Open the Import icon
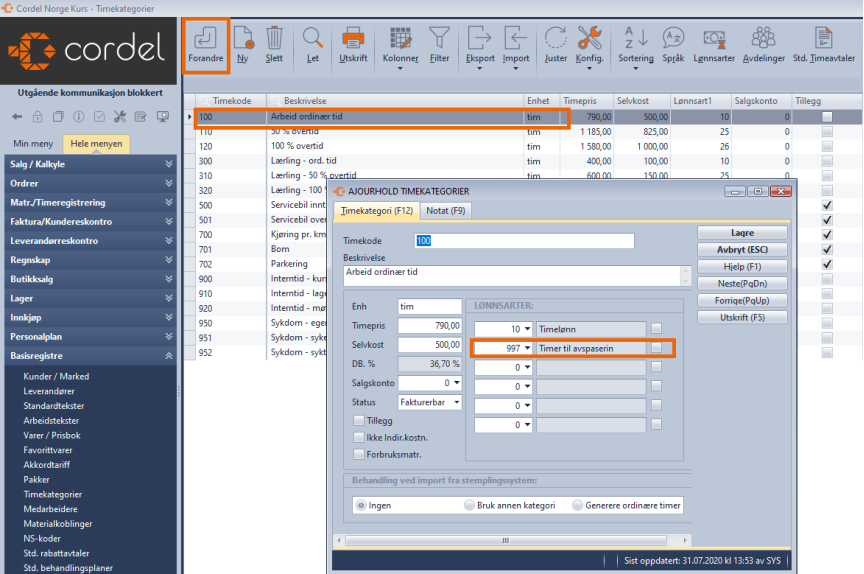The image size is (864, 574). click(x=515, y=38)
